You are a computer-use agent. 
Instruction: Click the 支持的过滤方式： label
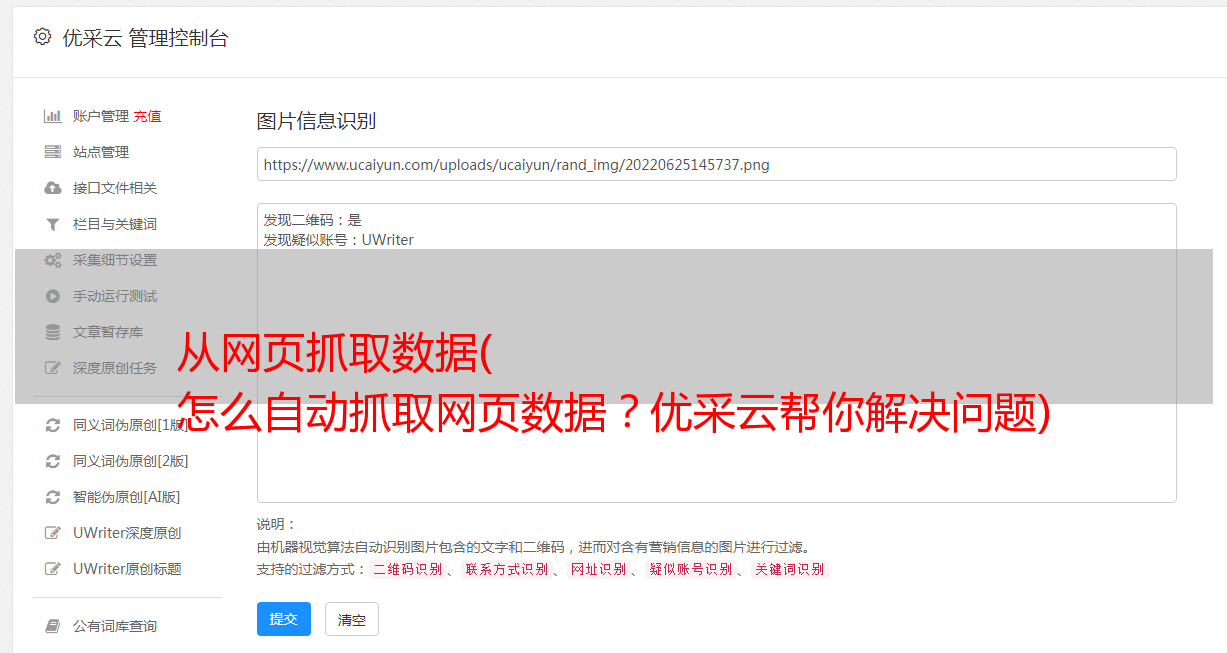click(x=312, y=569)
